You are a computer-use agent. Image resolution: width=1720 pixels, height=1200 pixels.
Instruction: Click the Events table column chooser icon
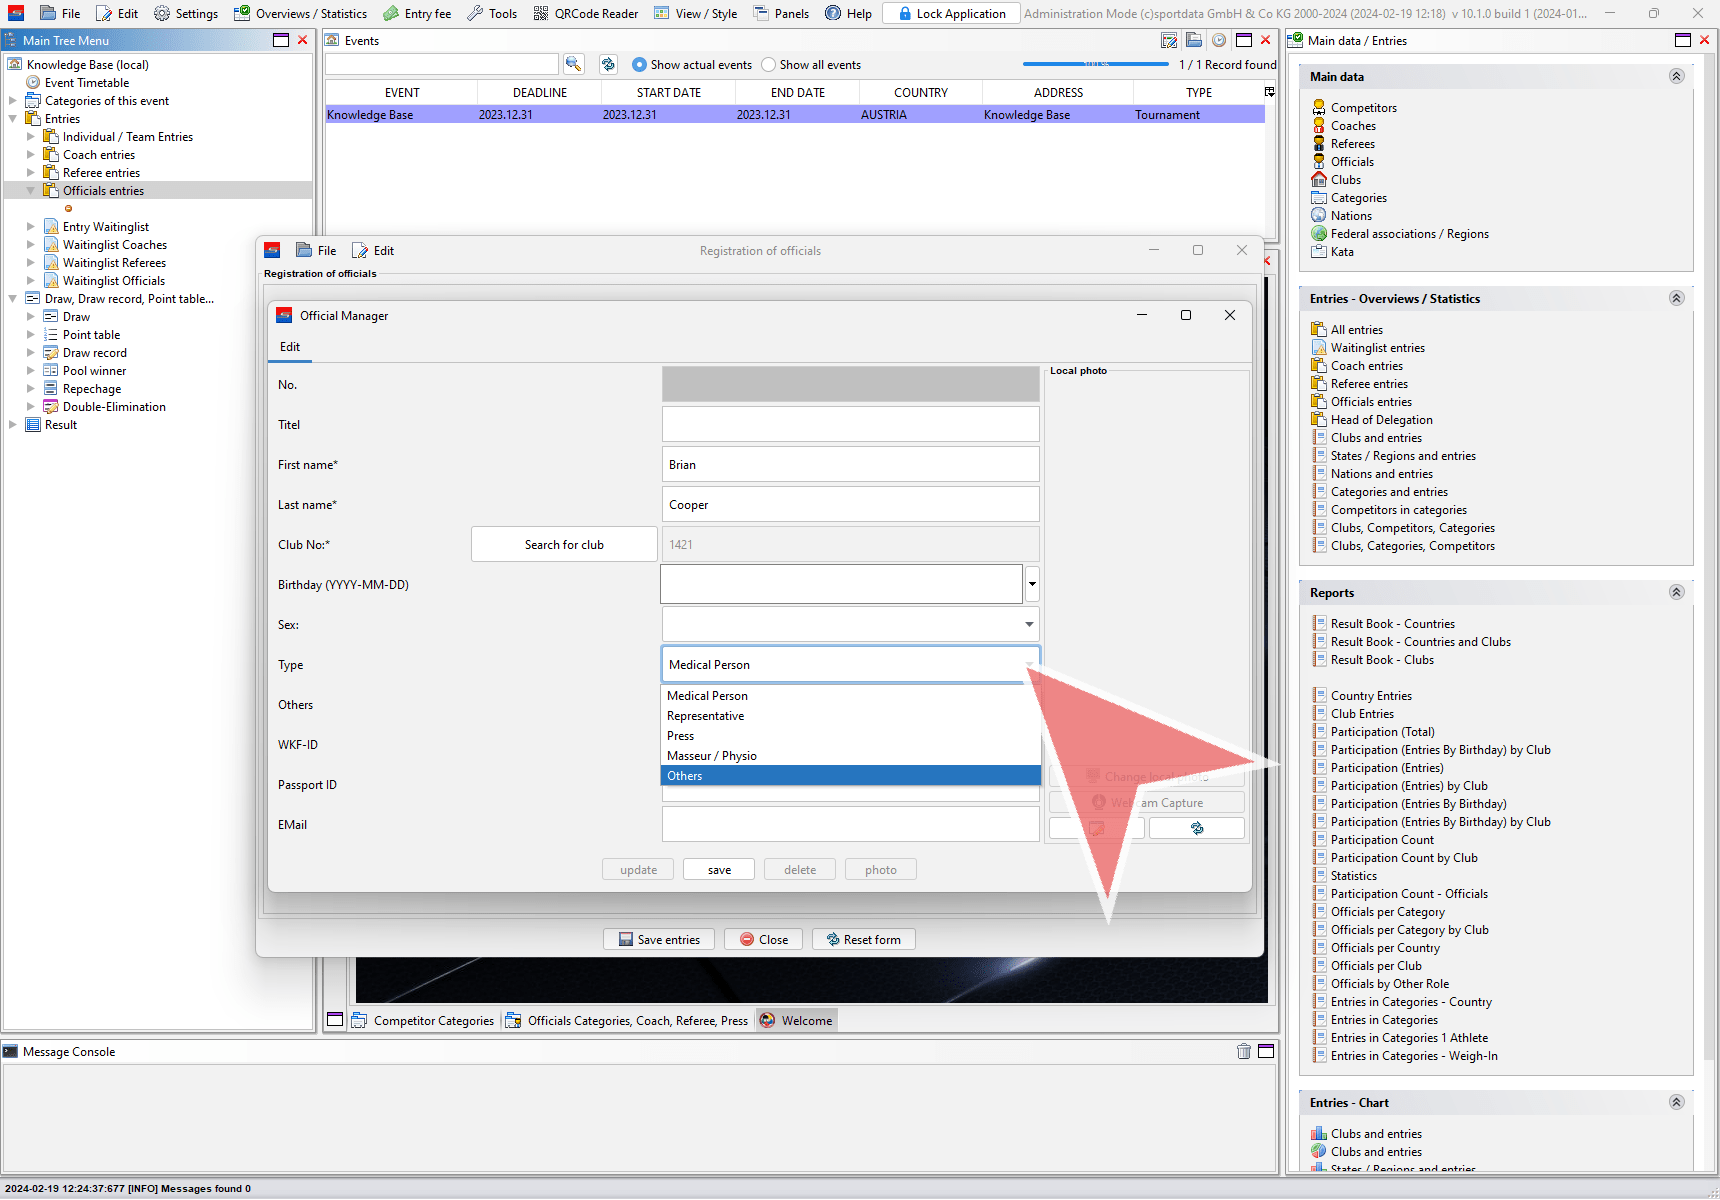(1270, 92)
